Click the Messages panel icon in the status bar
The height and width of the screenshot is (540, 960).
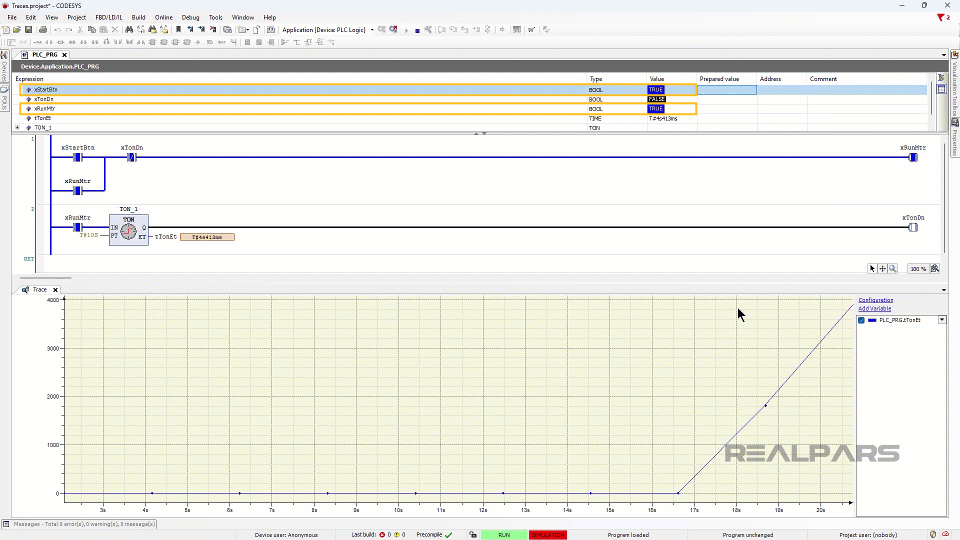[6, 524]
